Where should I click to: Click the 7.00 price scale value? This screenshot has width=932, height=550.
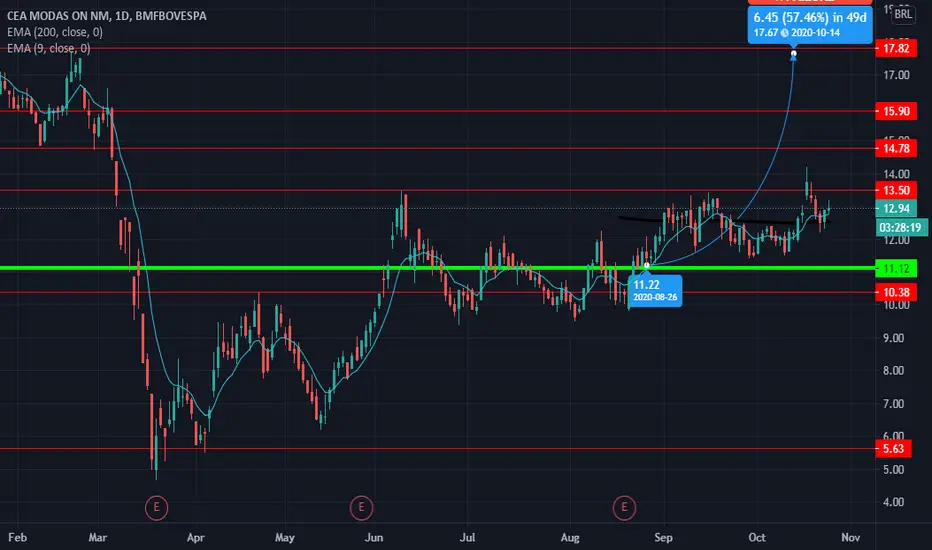[893, 404]
